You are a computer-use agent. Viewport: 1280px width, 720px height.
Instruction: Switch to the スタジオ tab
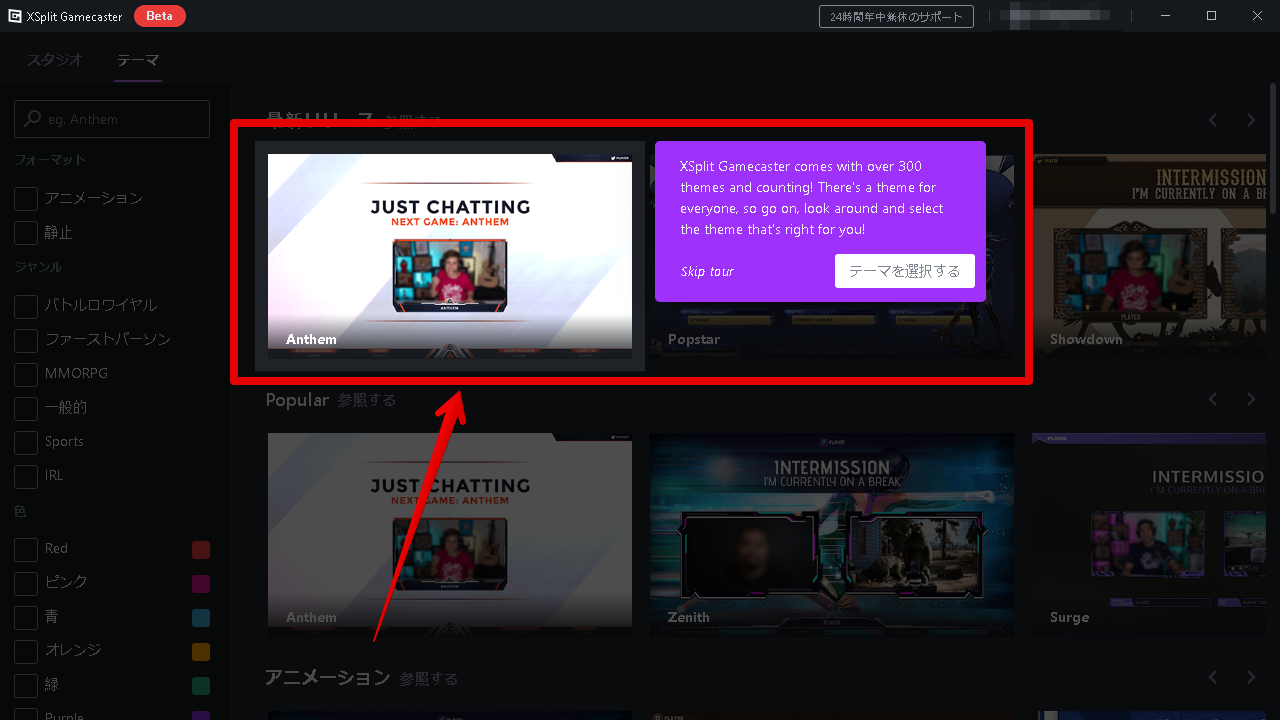tap(55, 59)
